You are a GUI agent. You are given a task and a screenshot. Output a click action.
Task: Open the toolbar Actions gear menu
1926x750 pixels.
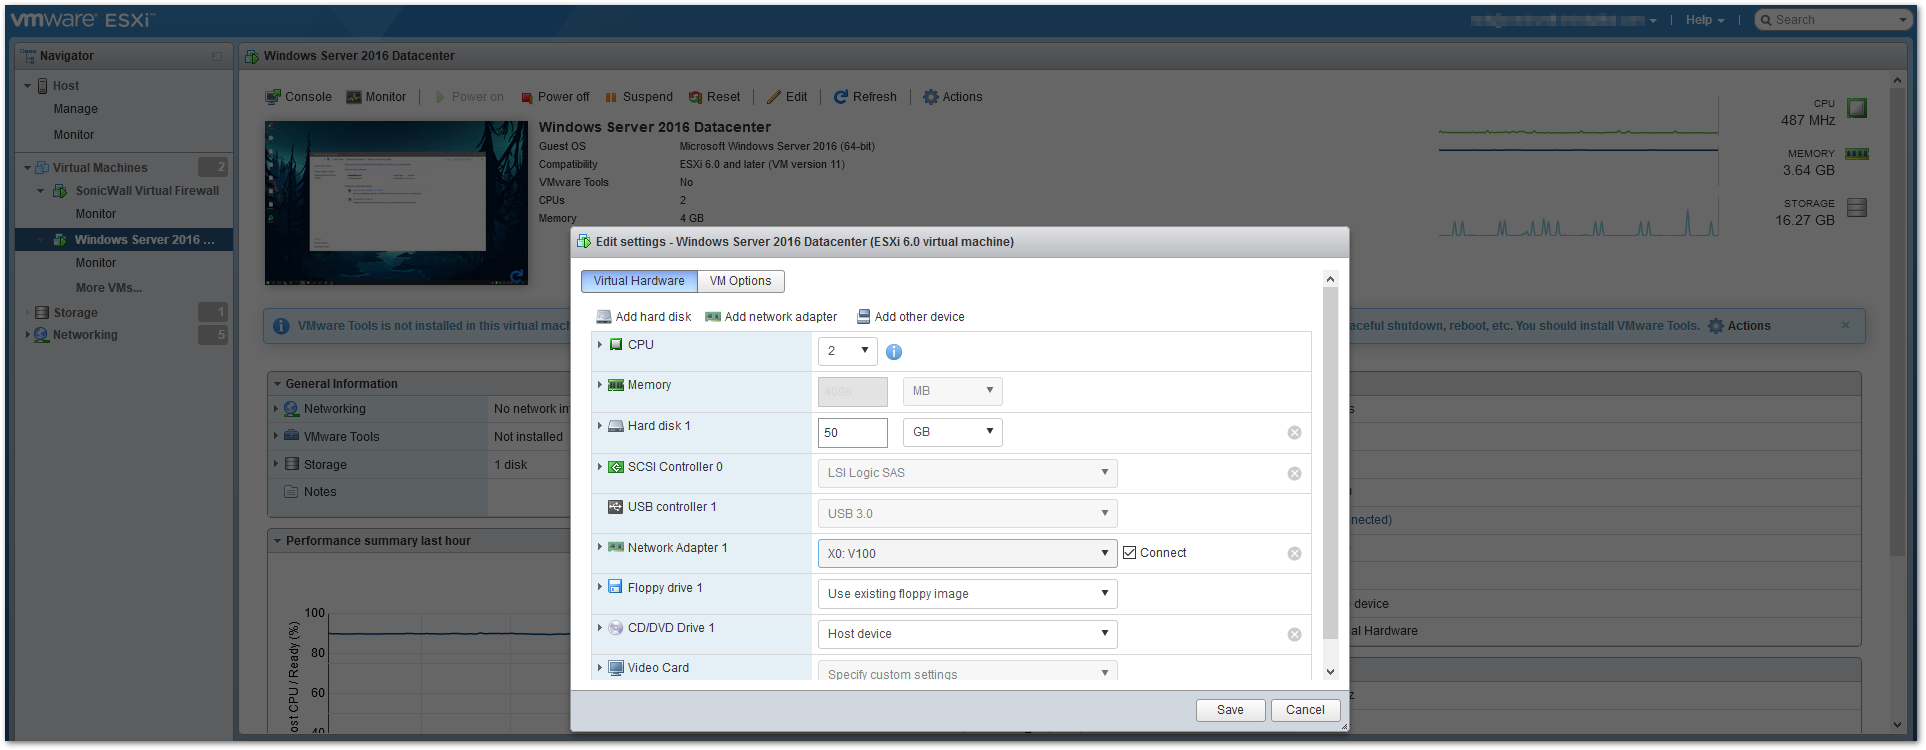[x=953, y=97]
